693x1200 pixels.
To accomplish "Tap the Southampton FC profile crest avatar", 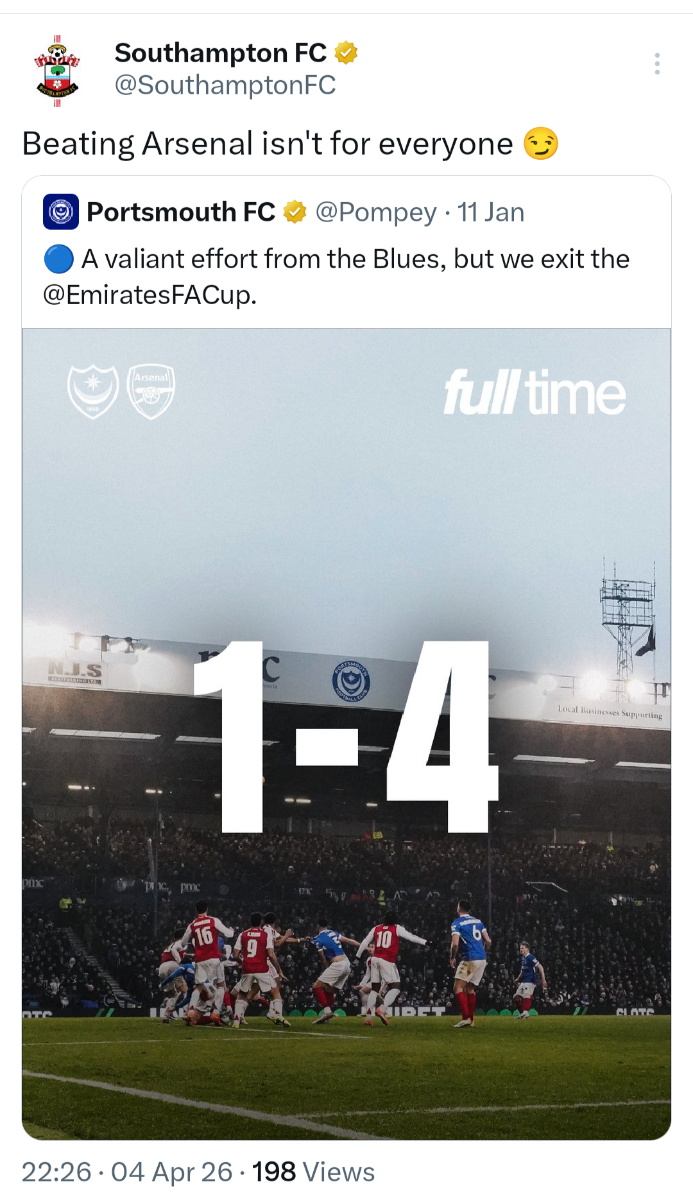I will click(x=57, y=67).
